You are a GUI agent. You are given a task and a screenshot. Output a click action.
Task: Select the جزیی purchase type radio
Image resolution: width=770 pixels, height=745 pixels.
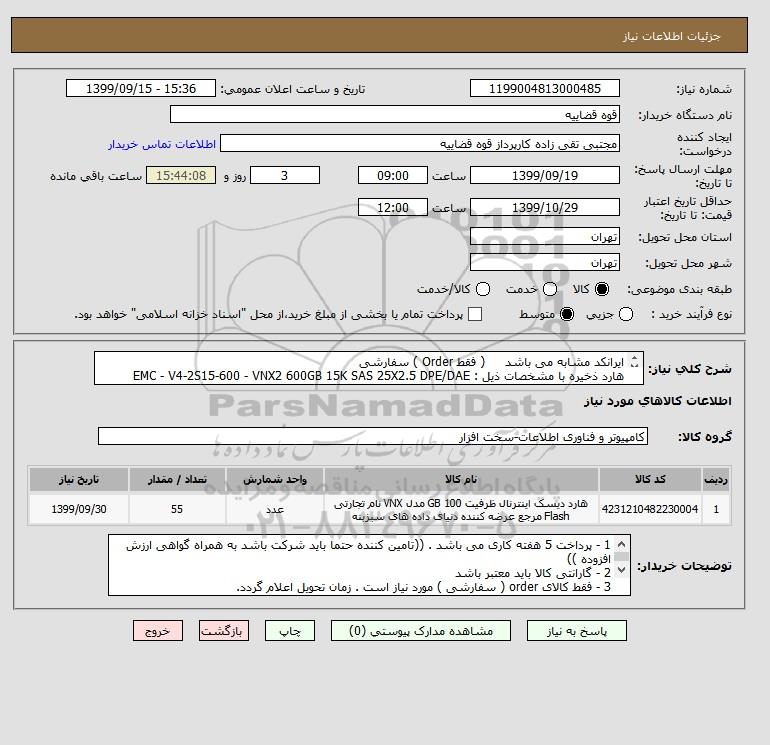[626, 314]
